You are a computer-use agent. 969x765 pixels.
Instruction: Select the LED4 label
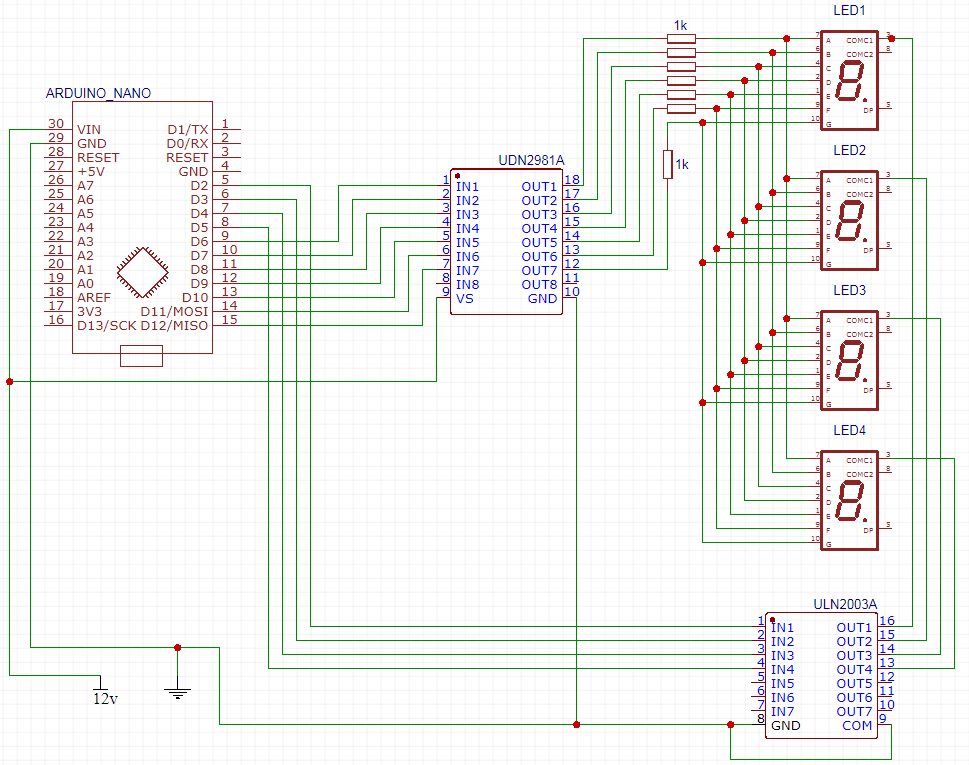click(x=849, y=430)
